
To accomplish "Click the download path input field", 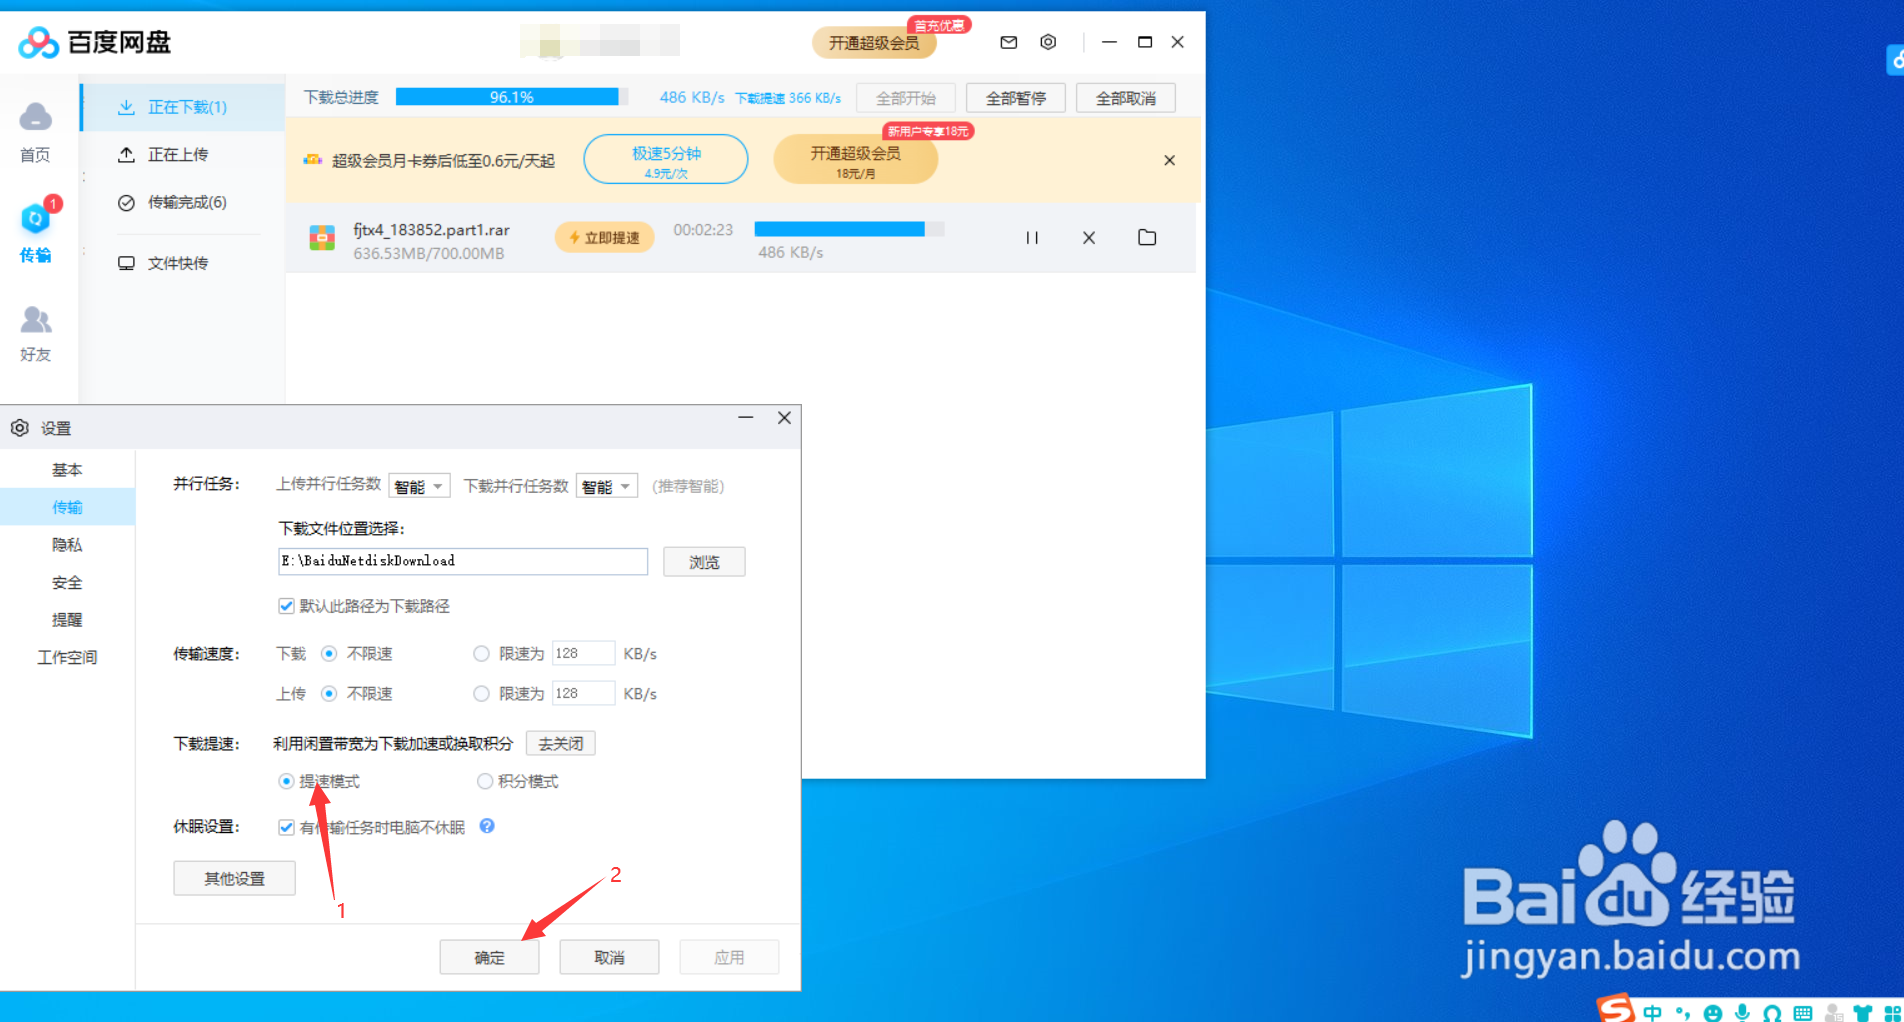I will click(x=463, y=561).
